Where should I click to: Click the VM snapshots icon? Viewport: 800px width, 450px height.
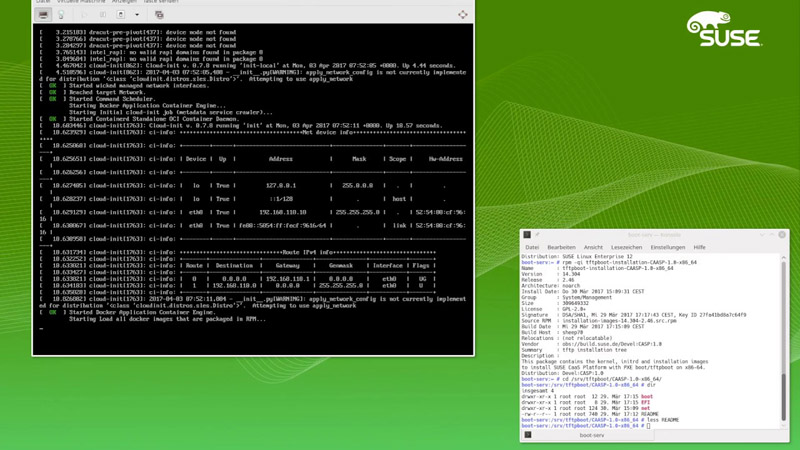click(159, 15)
